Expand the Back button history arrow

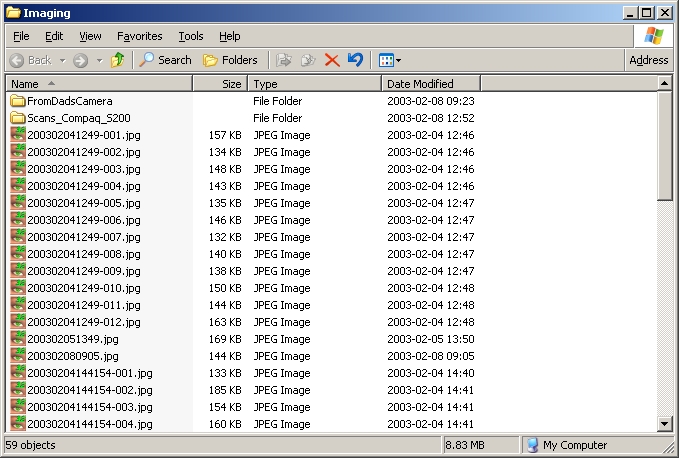[x=60, y=60]
